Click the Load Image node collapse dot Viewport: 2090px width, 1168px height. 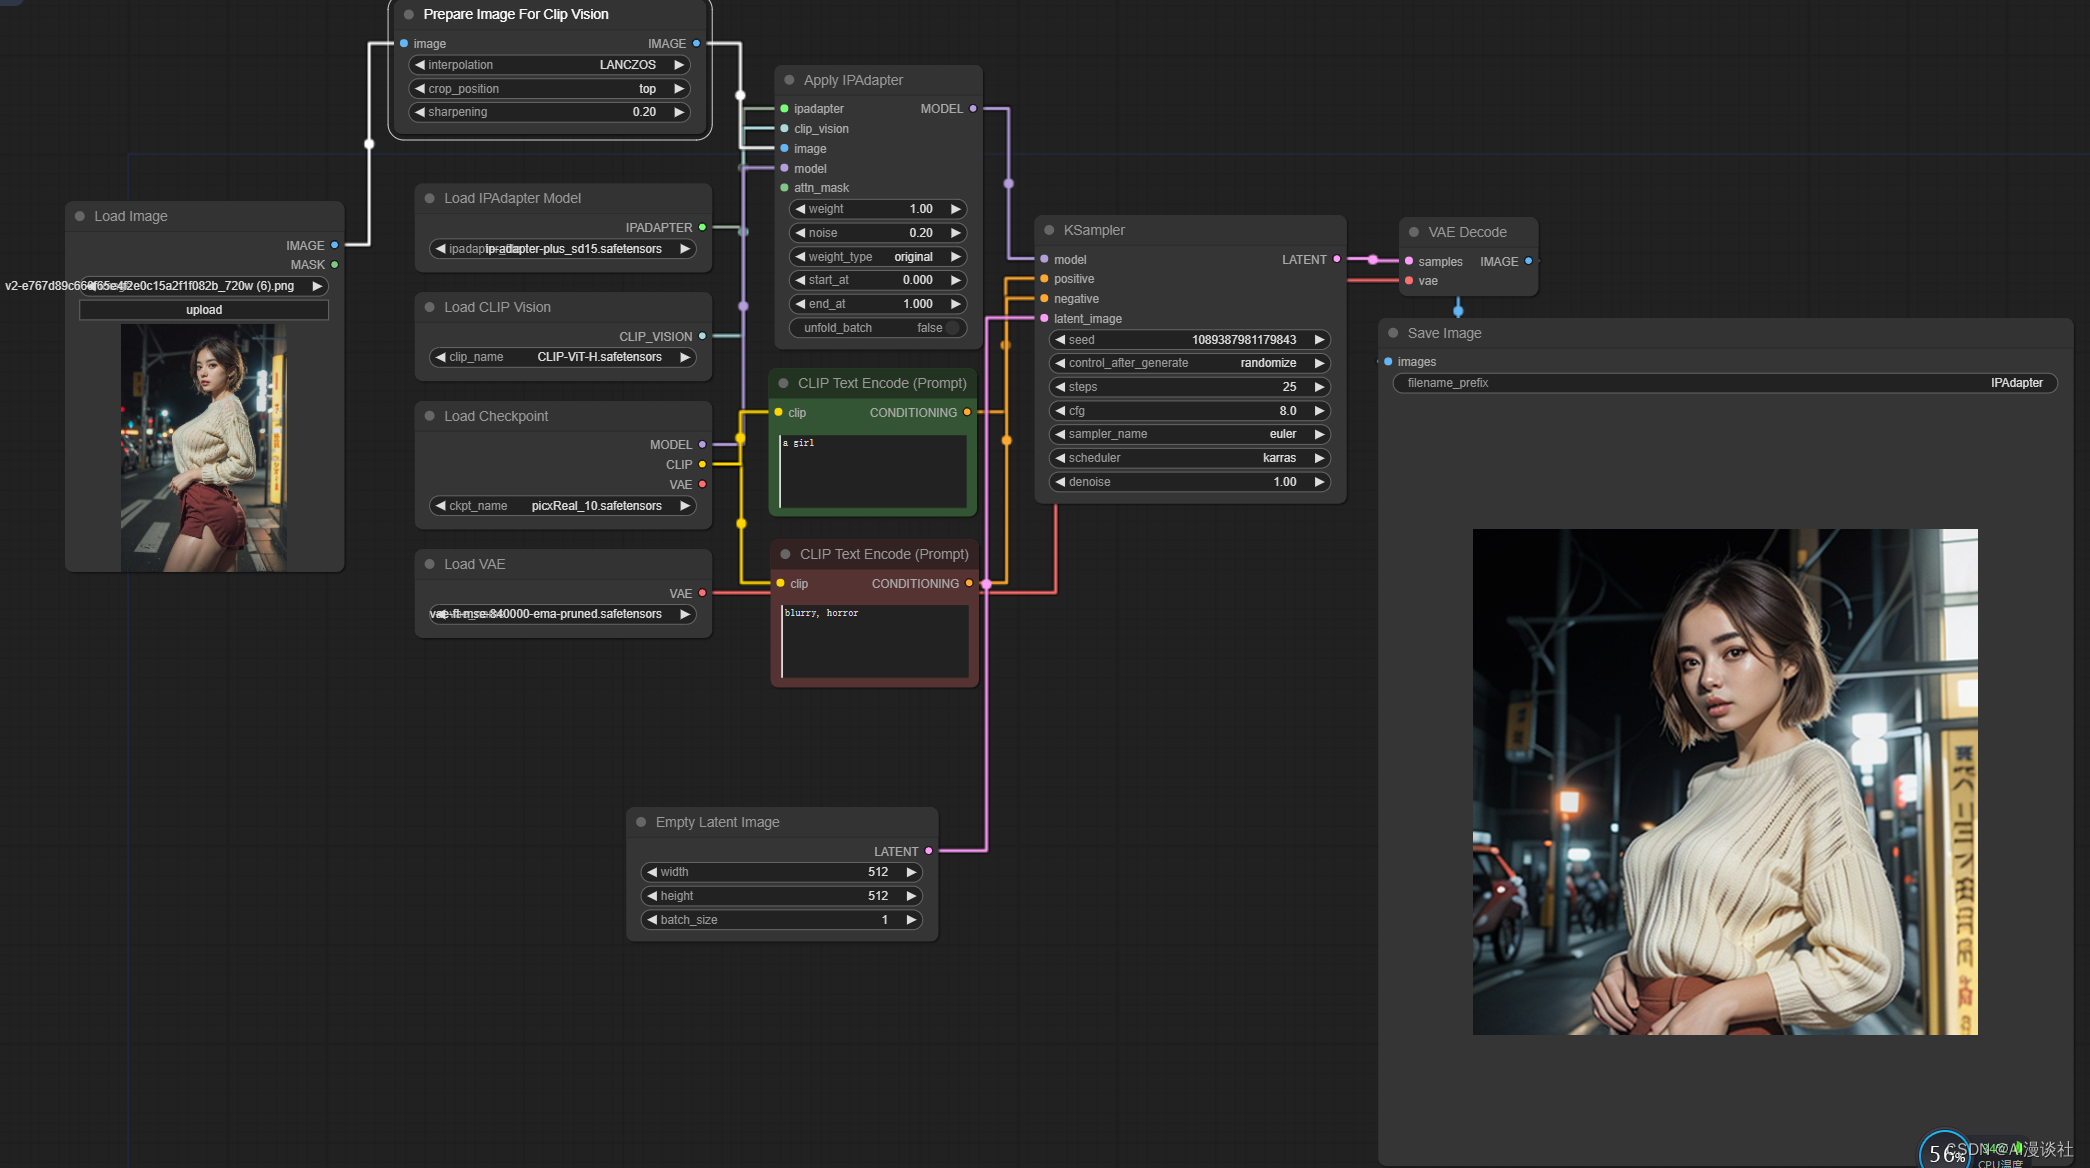click(x=80, y=216)
